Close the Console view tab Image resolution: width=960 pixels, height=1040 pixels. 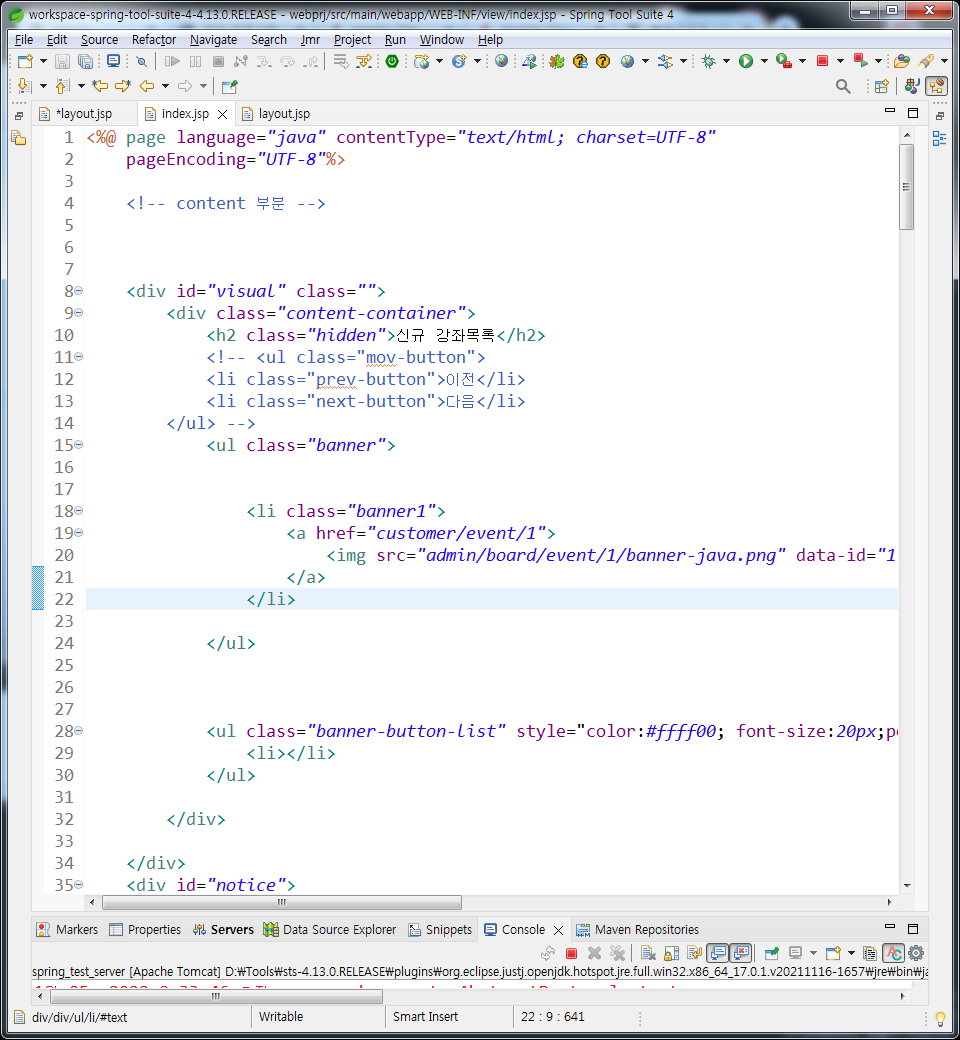[559, 931]
